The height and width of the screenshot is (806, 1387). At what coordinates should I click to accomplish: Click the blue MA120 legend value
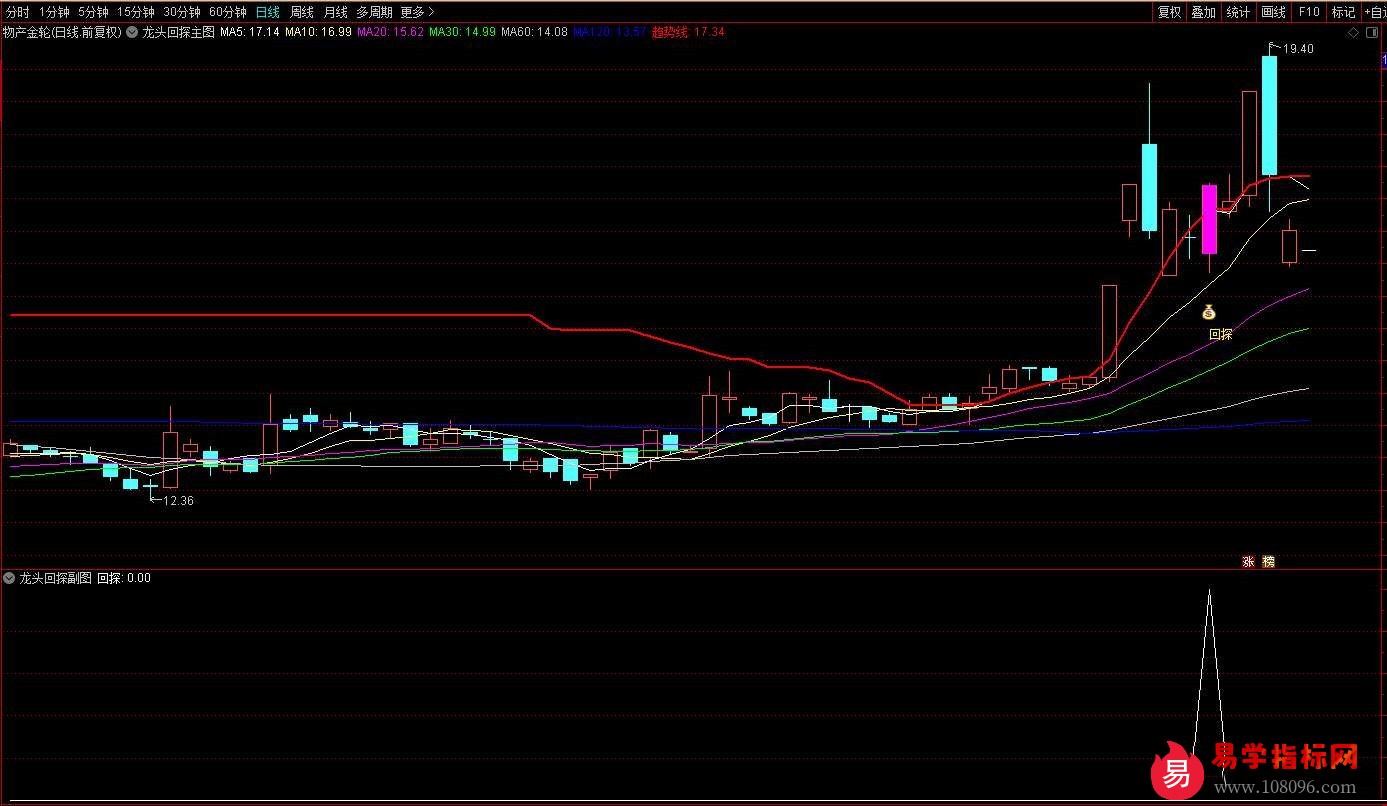point(609,32)
